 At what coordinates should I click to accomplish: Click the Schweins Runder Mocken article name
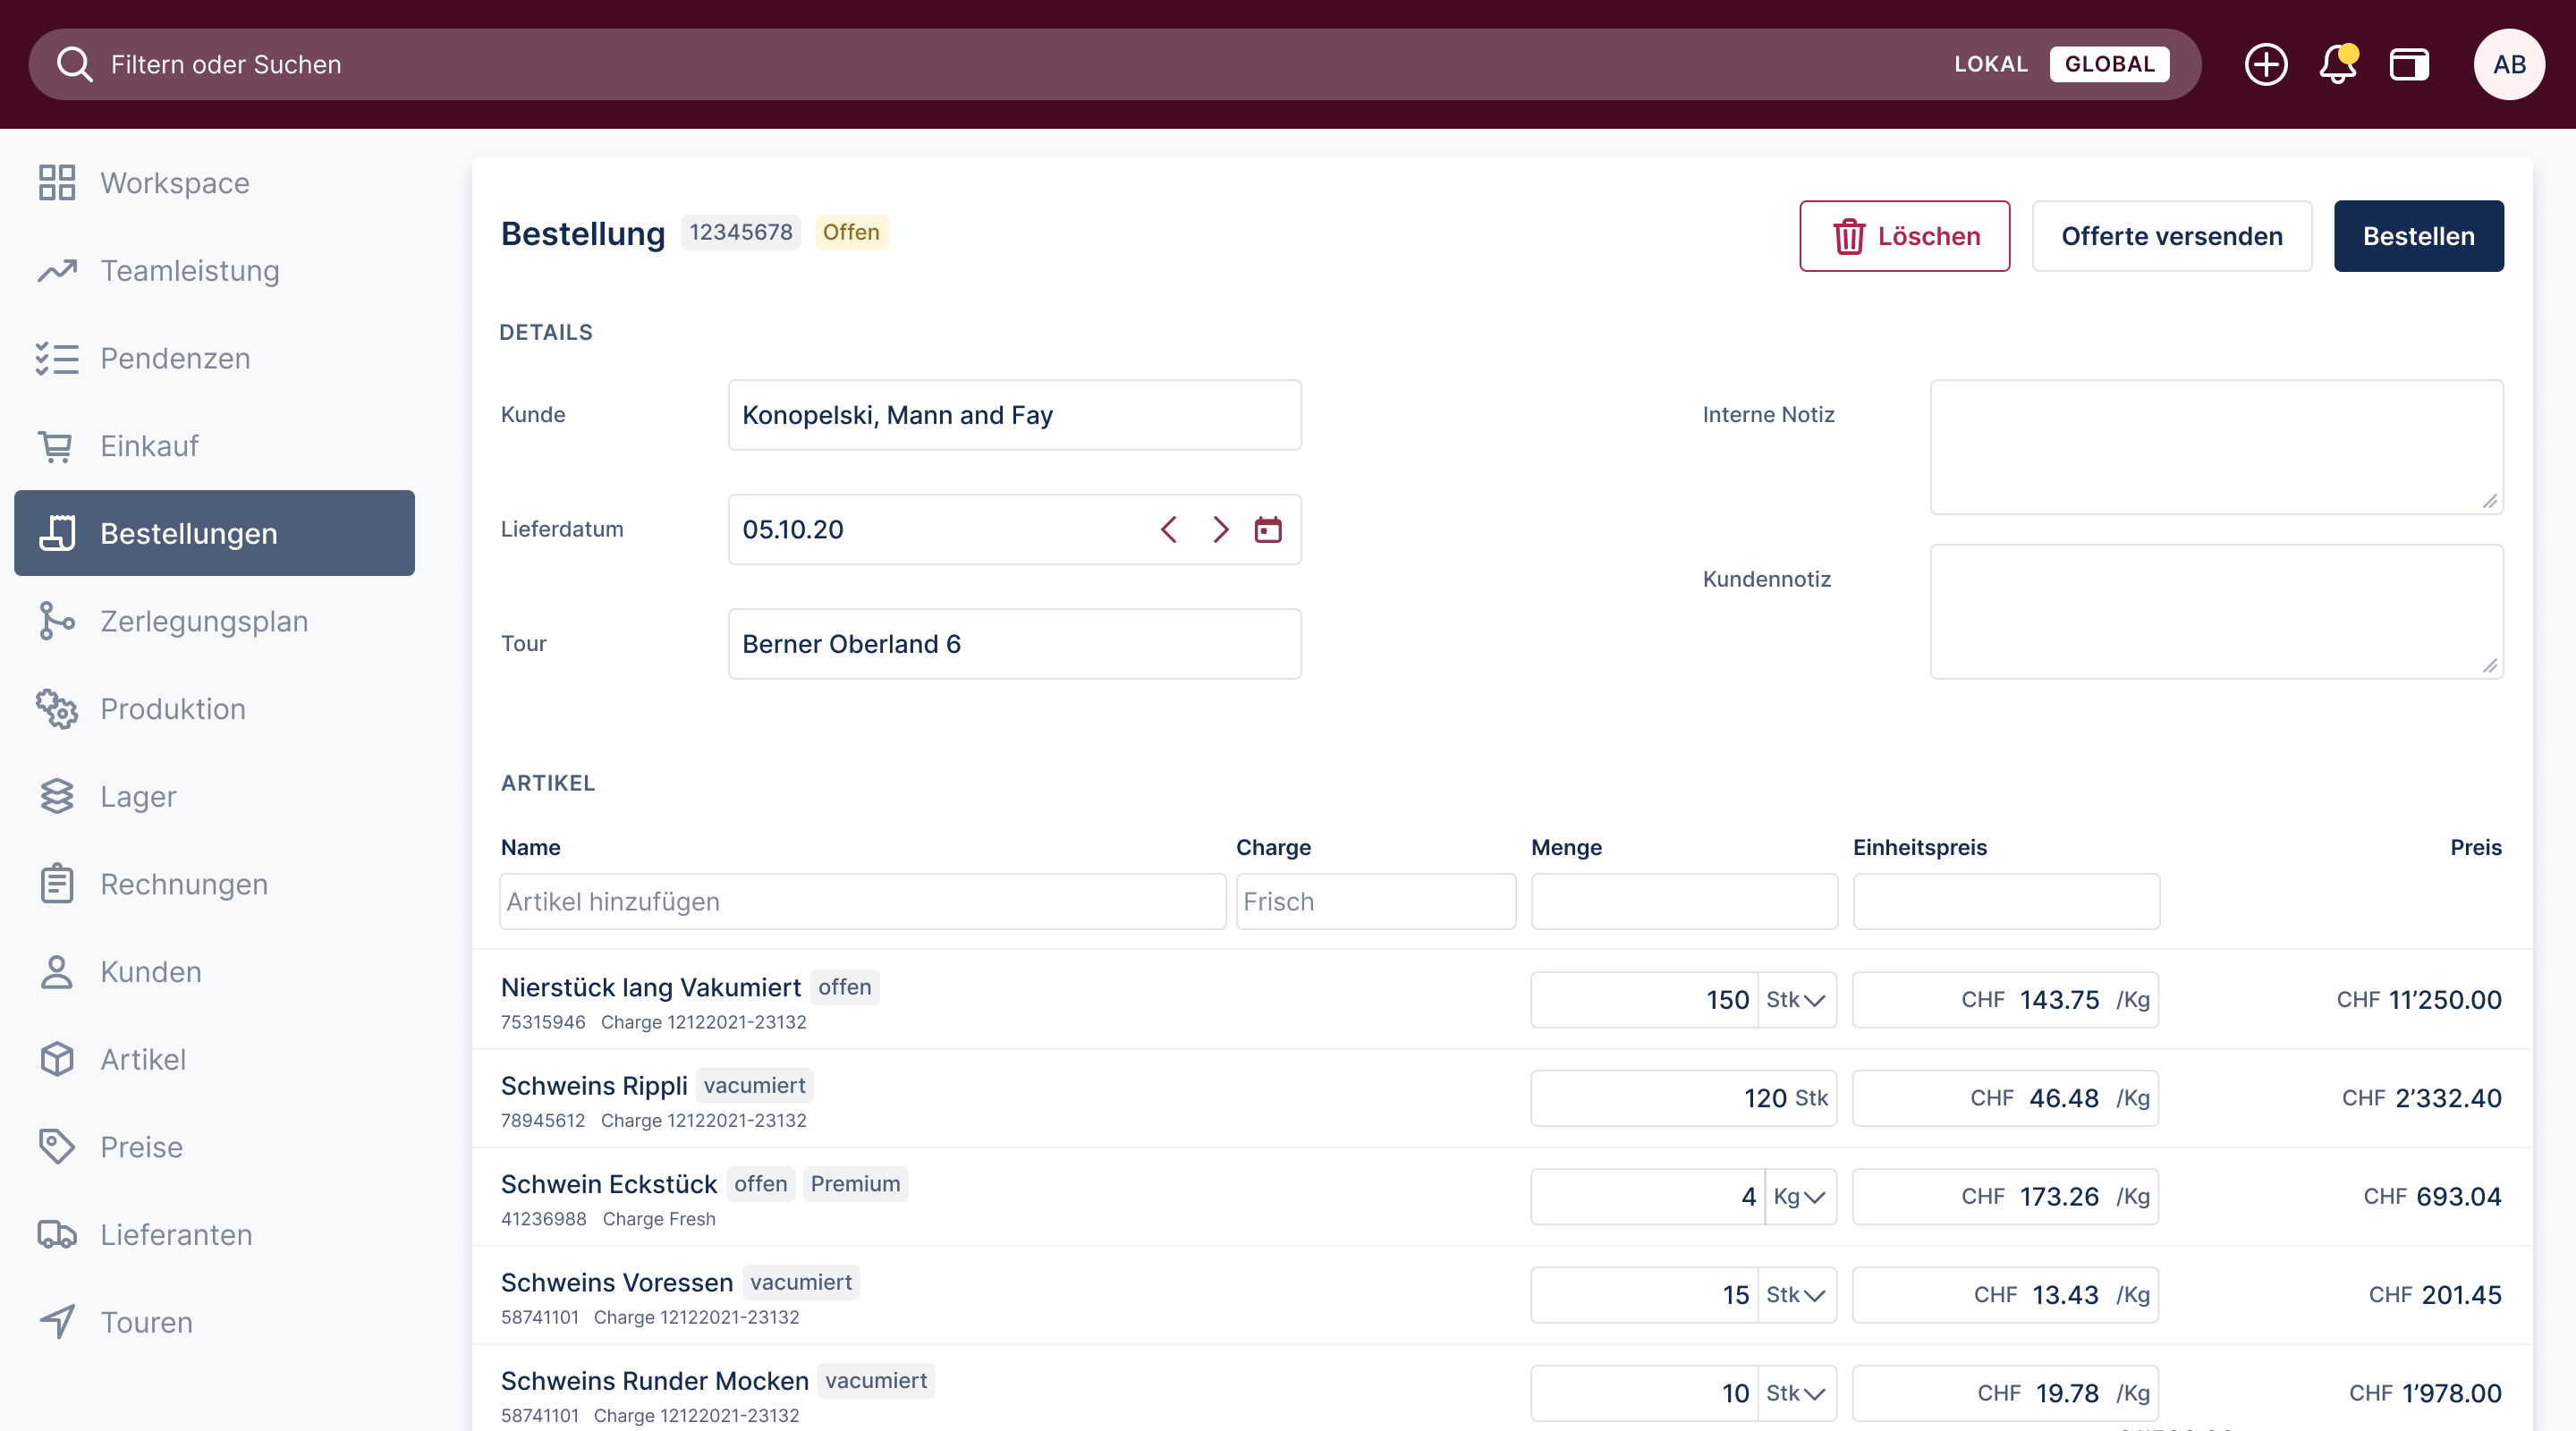pyautogui.click(x=654, y=1381)
